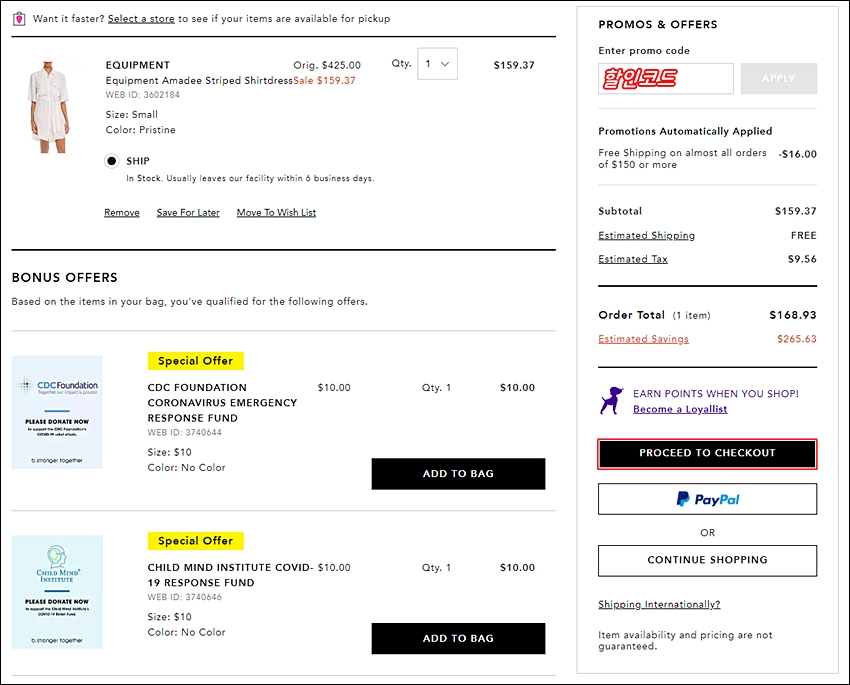850x685 pixels.
Task: Open the CDC Foundation donation thumbnail
Action: click(57, 412)
